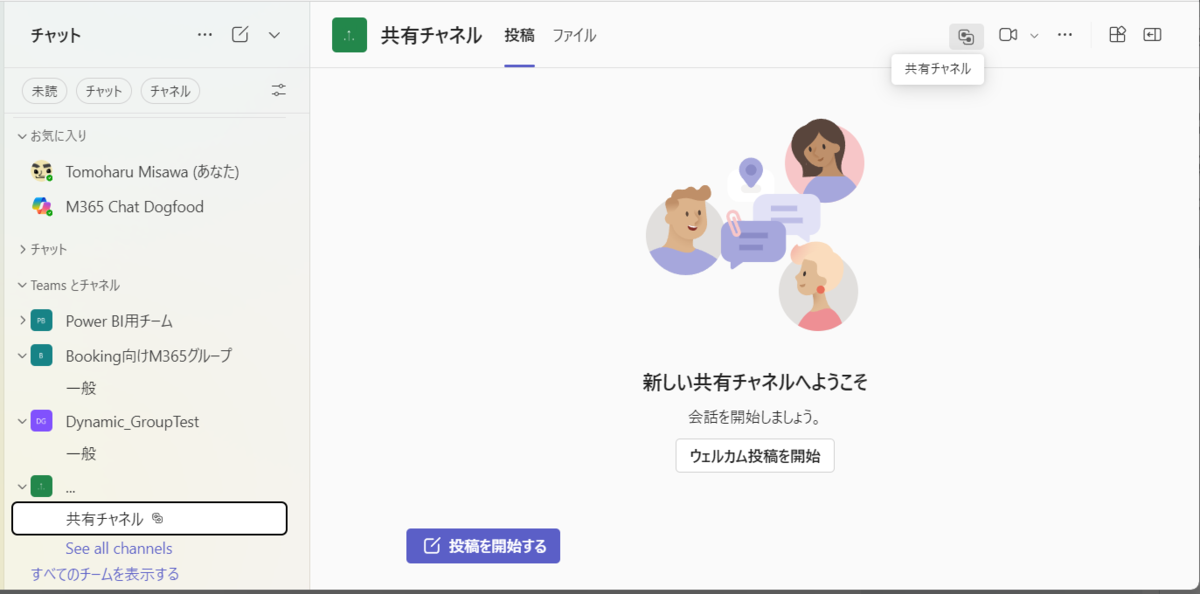Viewport: 1200px width, 594px height.
Task: Open Tomoharu Misawa (あなた) chat
Action: [150, 171]
